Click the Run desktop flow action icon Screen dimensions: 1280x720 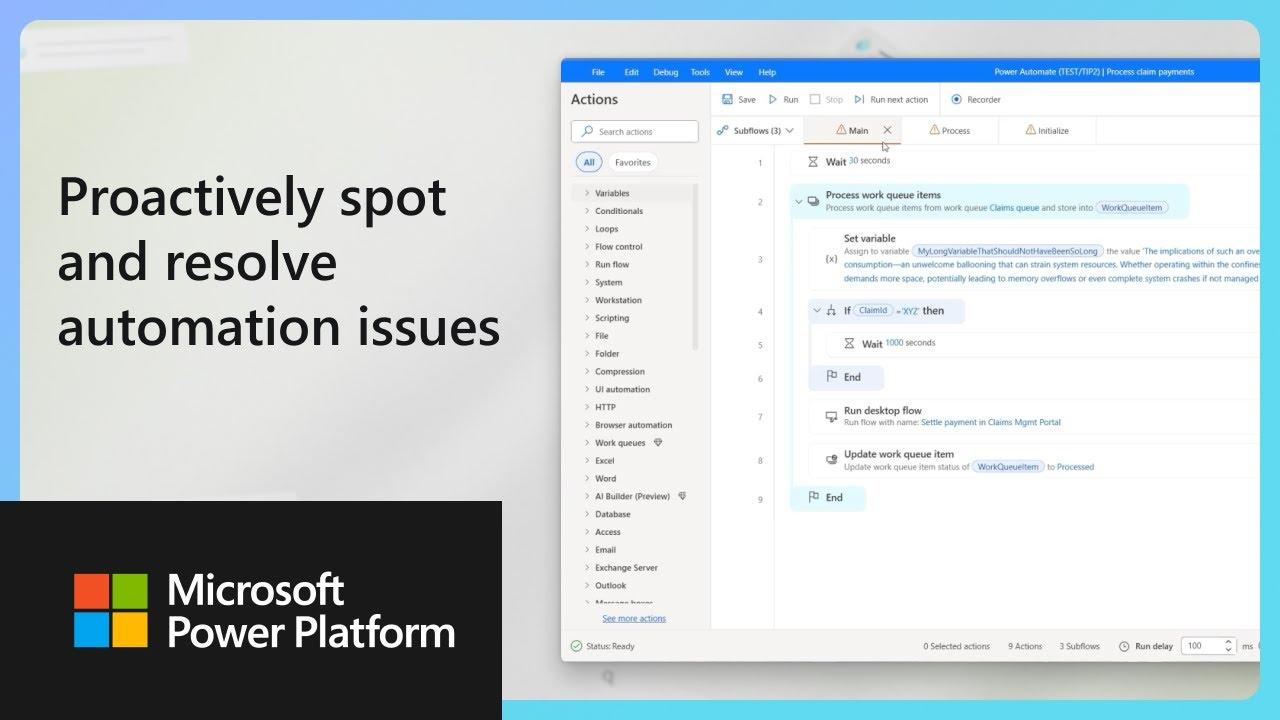click(831, 416)
